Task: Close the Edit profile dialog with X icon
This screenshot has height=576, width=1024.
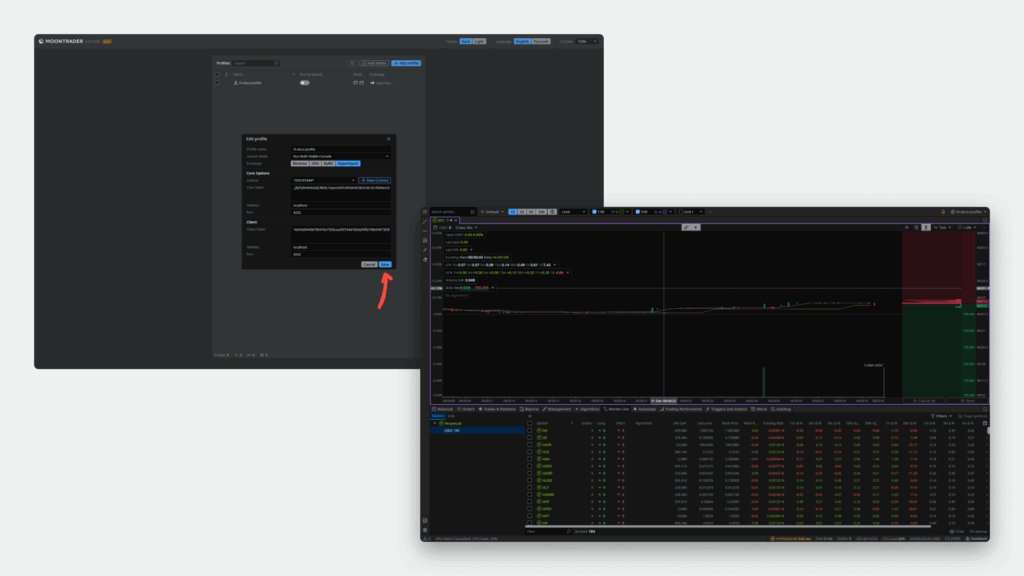Action: click(388, 139)
